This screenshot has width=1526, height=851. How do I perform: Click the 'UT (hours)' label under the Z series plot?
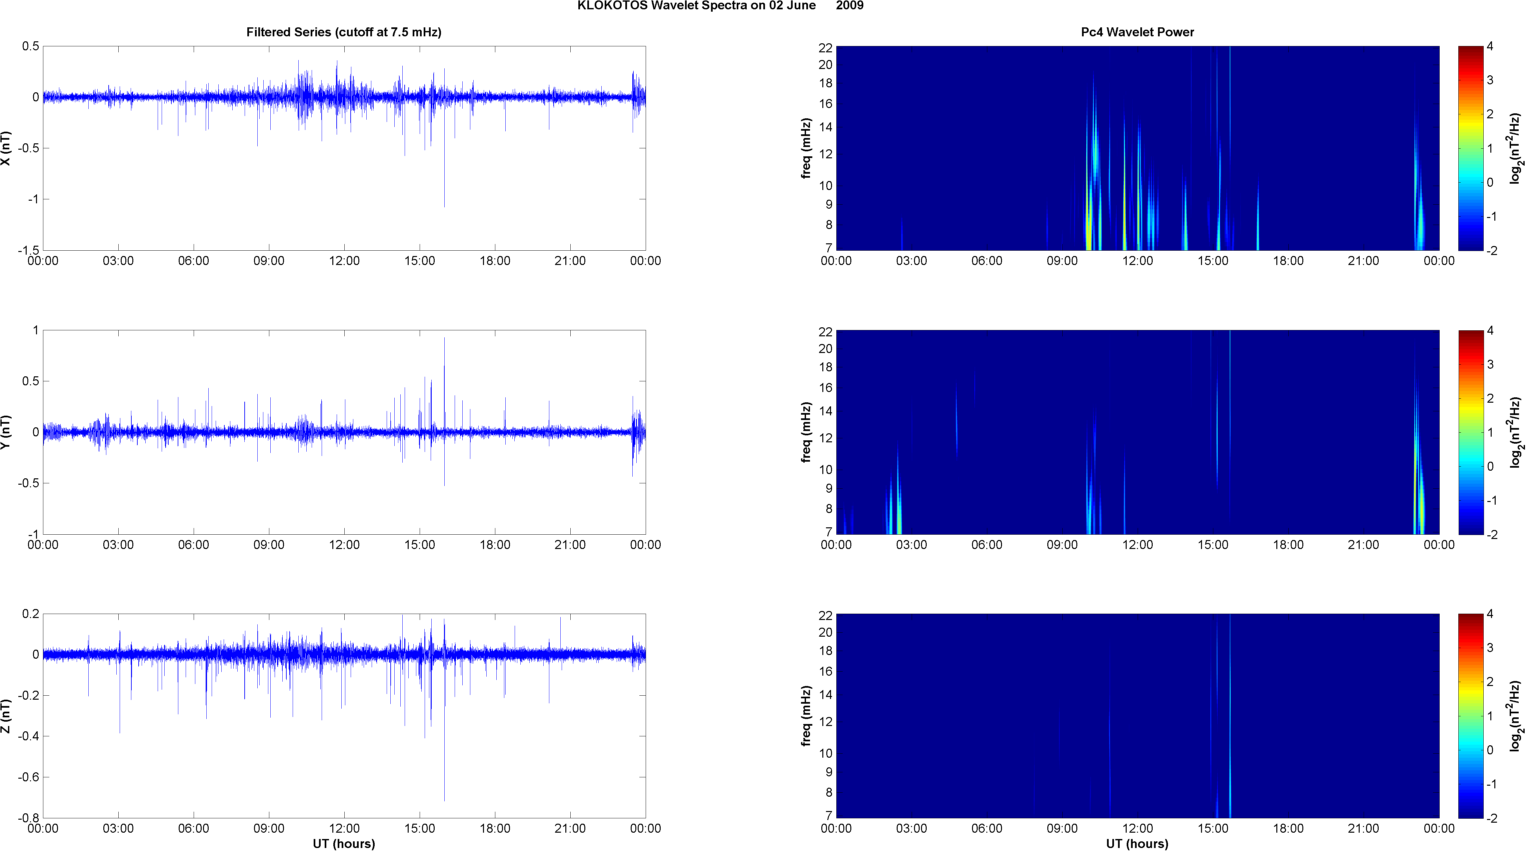tap(344, 844)
